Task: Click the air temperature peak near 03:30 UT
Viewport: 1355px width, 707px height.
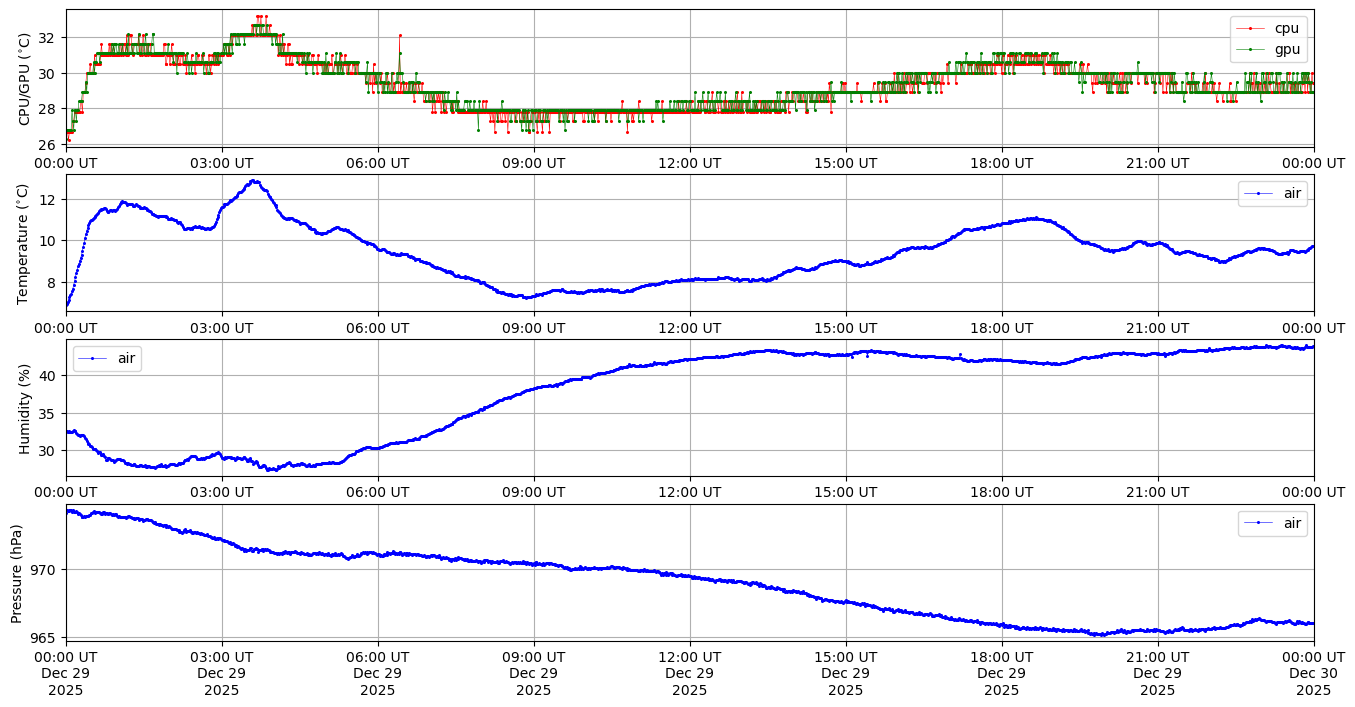Action: coord(254,181)
